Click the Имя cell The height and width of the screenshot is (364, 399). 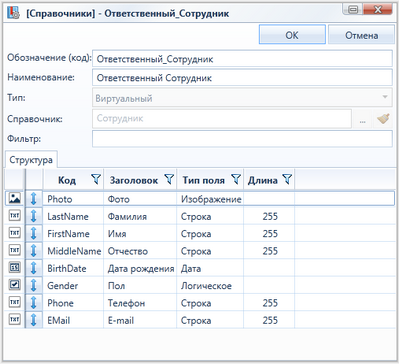click(x=140, y=234)
